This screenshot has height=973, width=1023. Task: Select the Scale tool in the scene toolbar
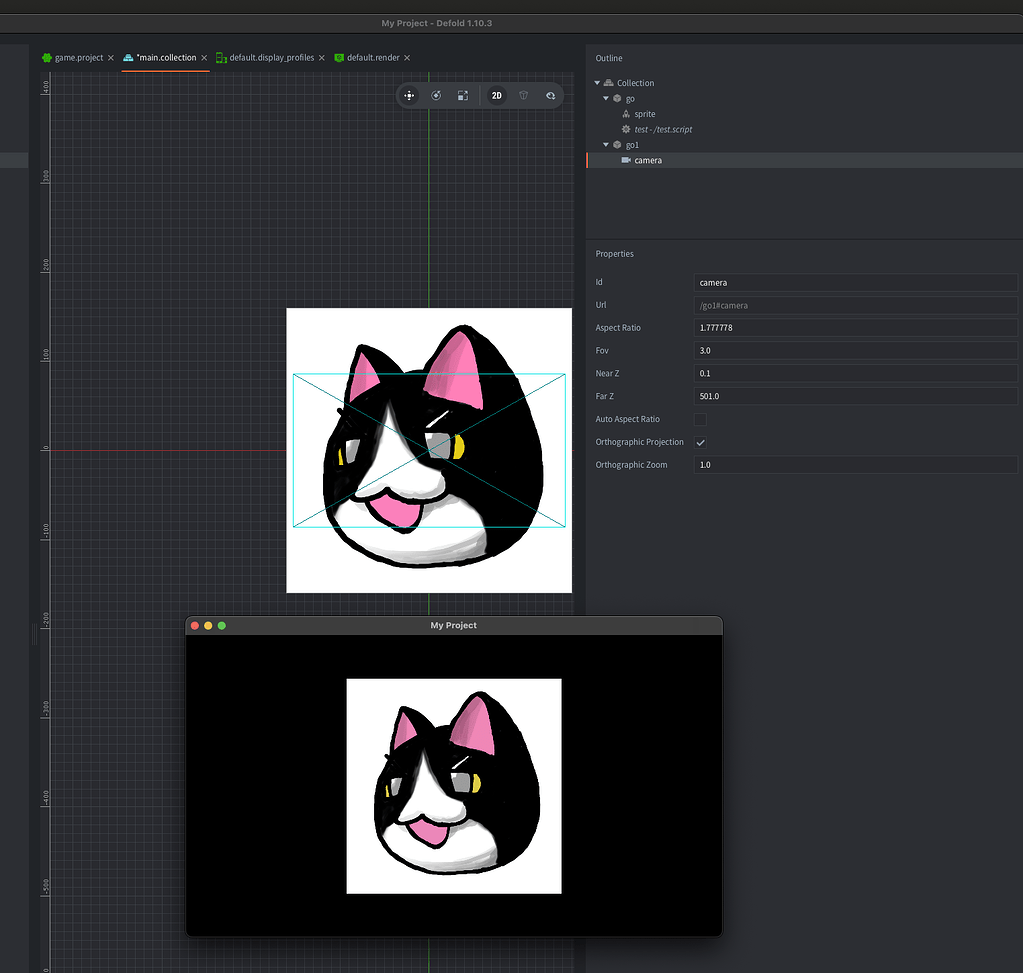tap(462, 95)
